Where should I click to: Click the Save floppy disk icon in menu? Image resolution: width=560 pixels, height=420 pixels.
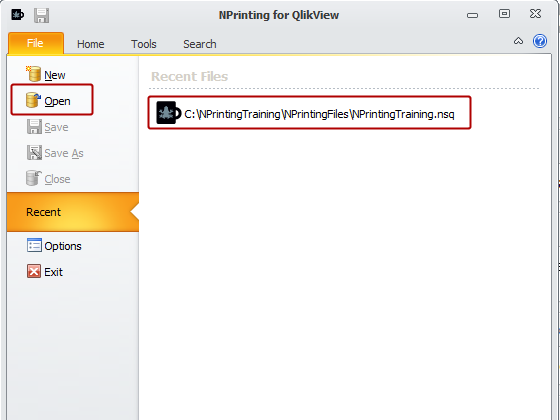[34, 127]
